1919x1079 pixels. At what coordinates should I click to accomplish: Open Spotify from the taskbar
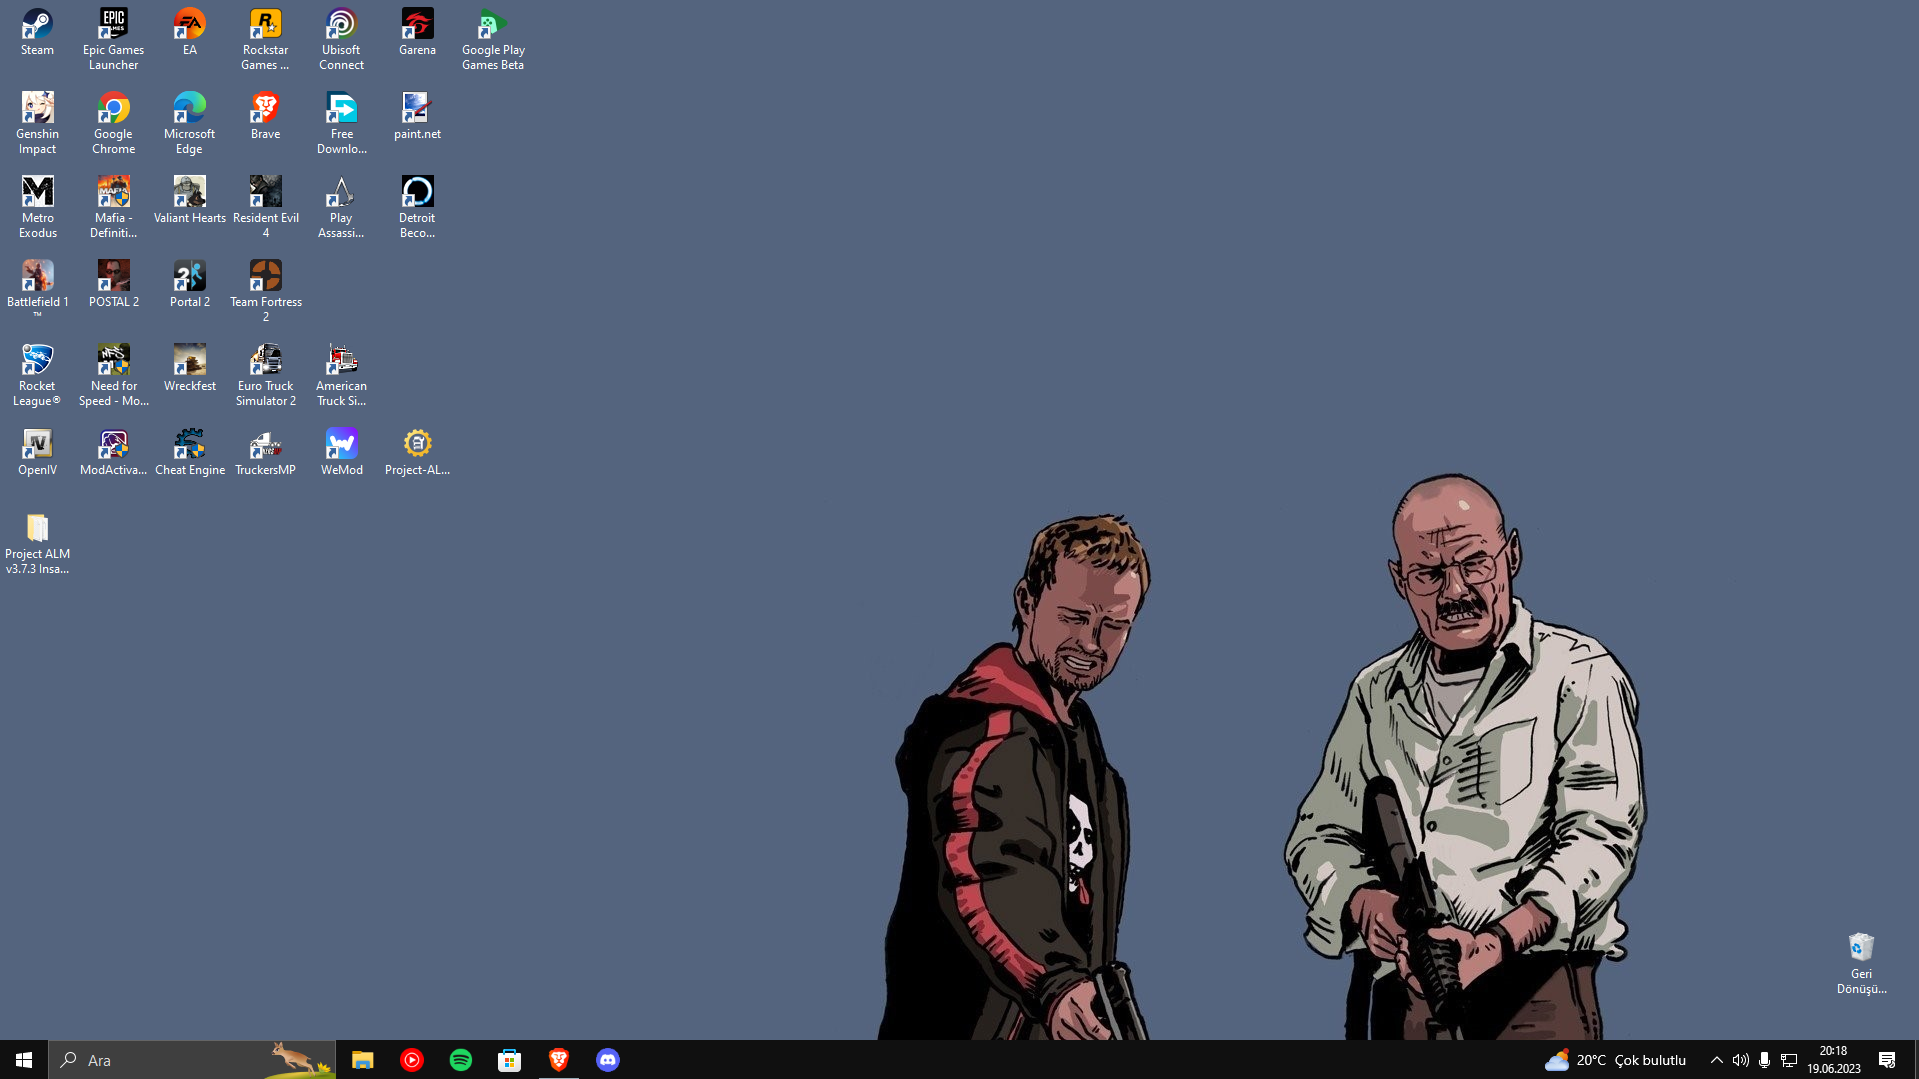pyautogui.click(x=460, y=1060)
